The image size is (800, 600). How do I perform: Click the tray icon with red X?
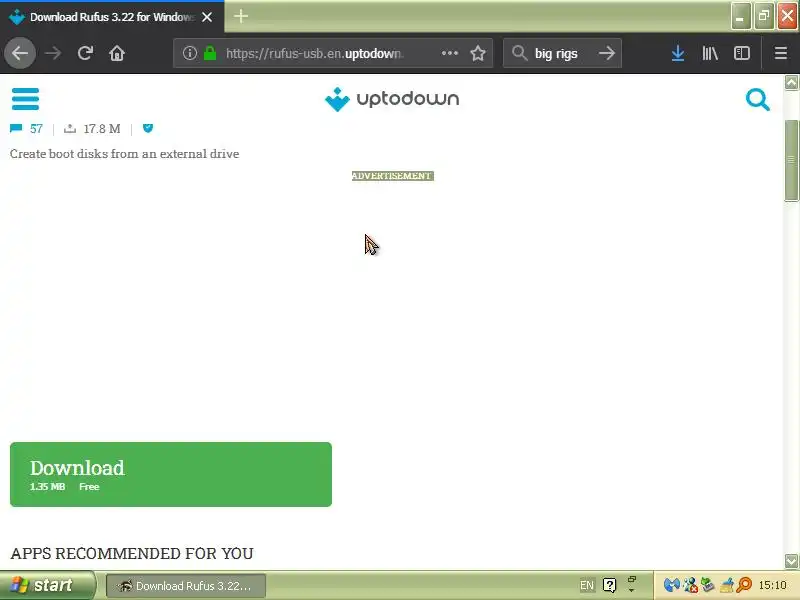(x=690, y=585)
